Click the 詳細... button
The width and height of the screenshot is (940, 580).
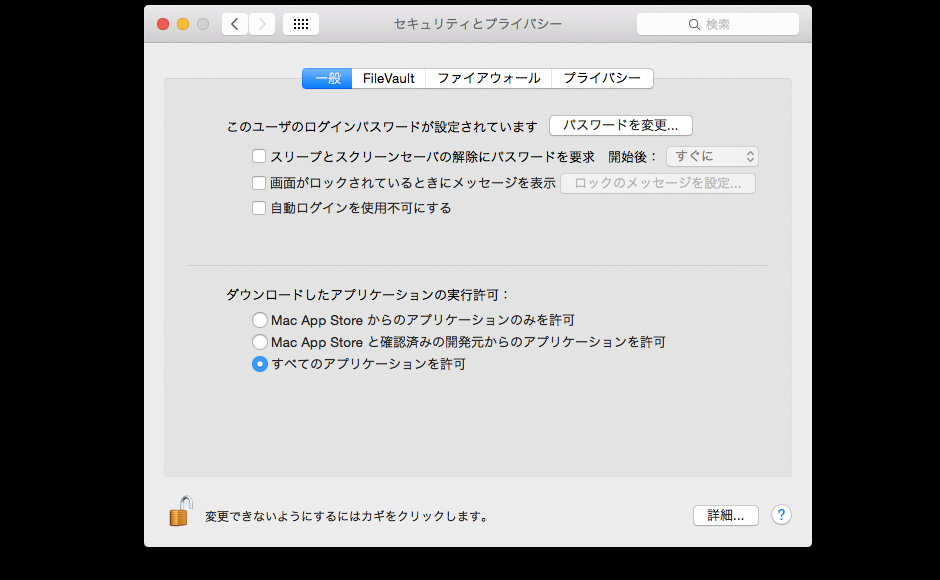(x=725, y=515)
